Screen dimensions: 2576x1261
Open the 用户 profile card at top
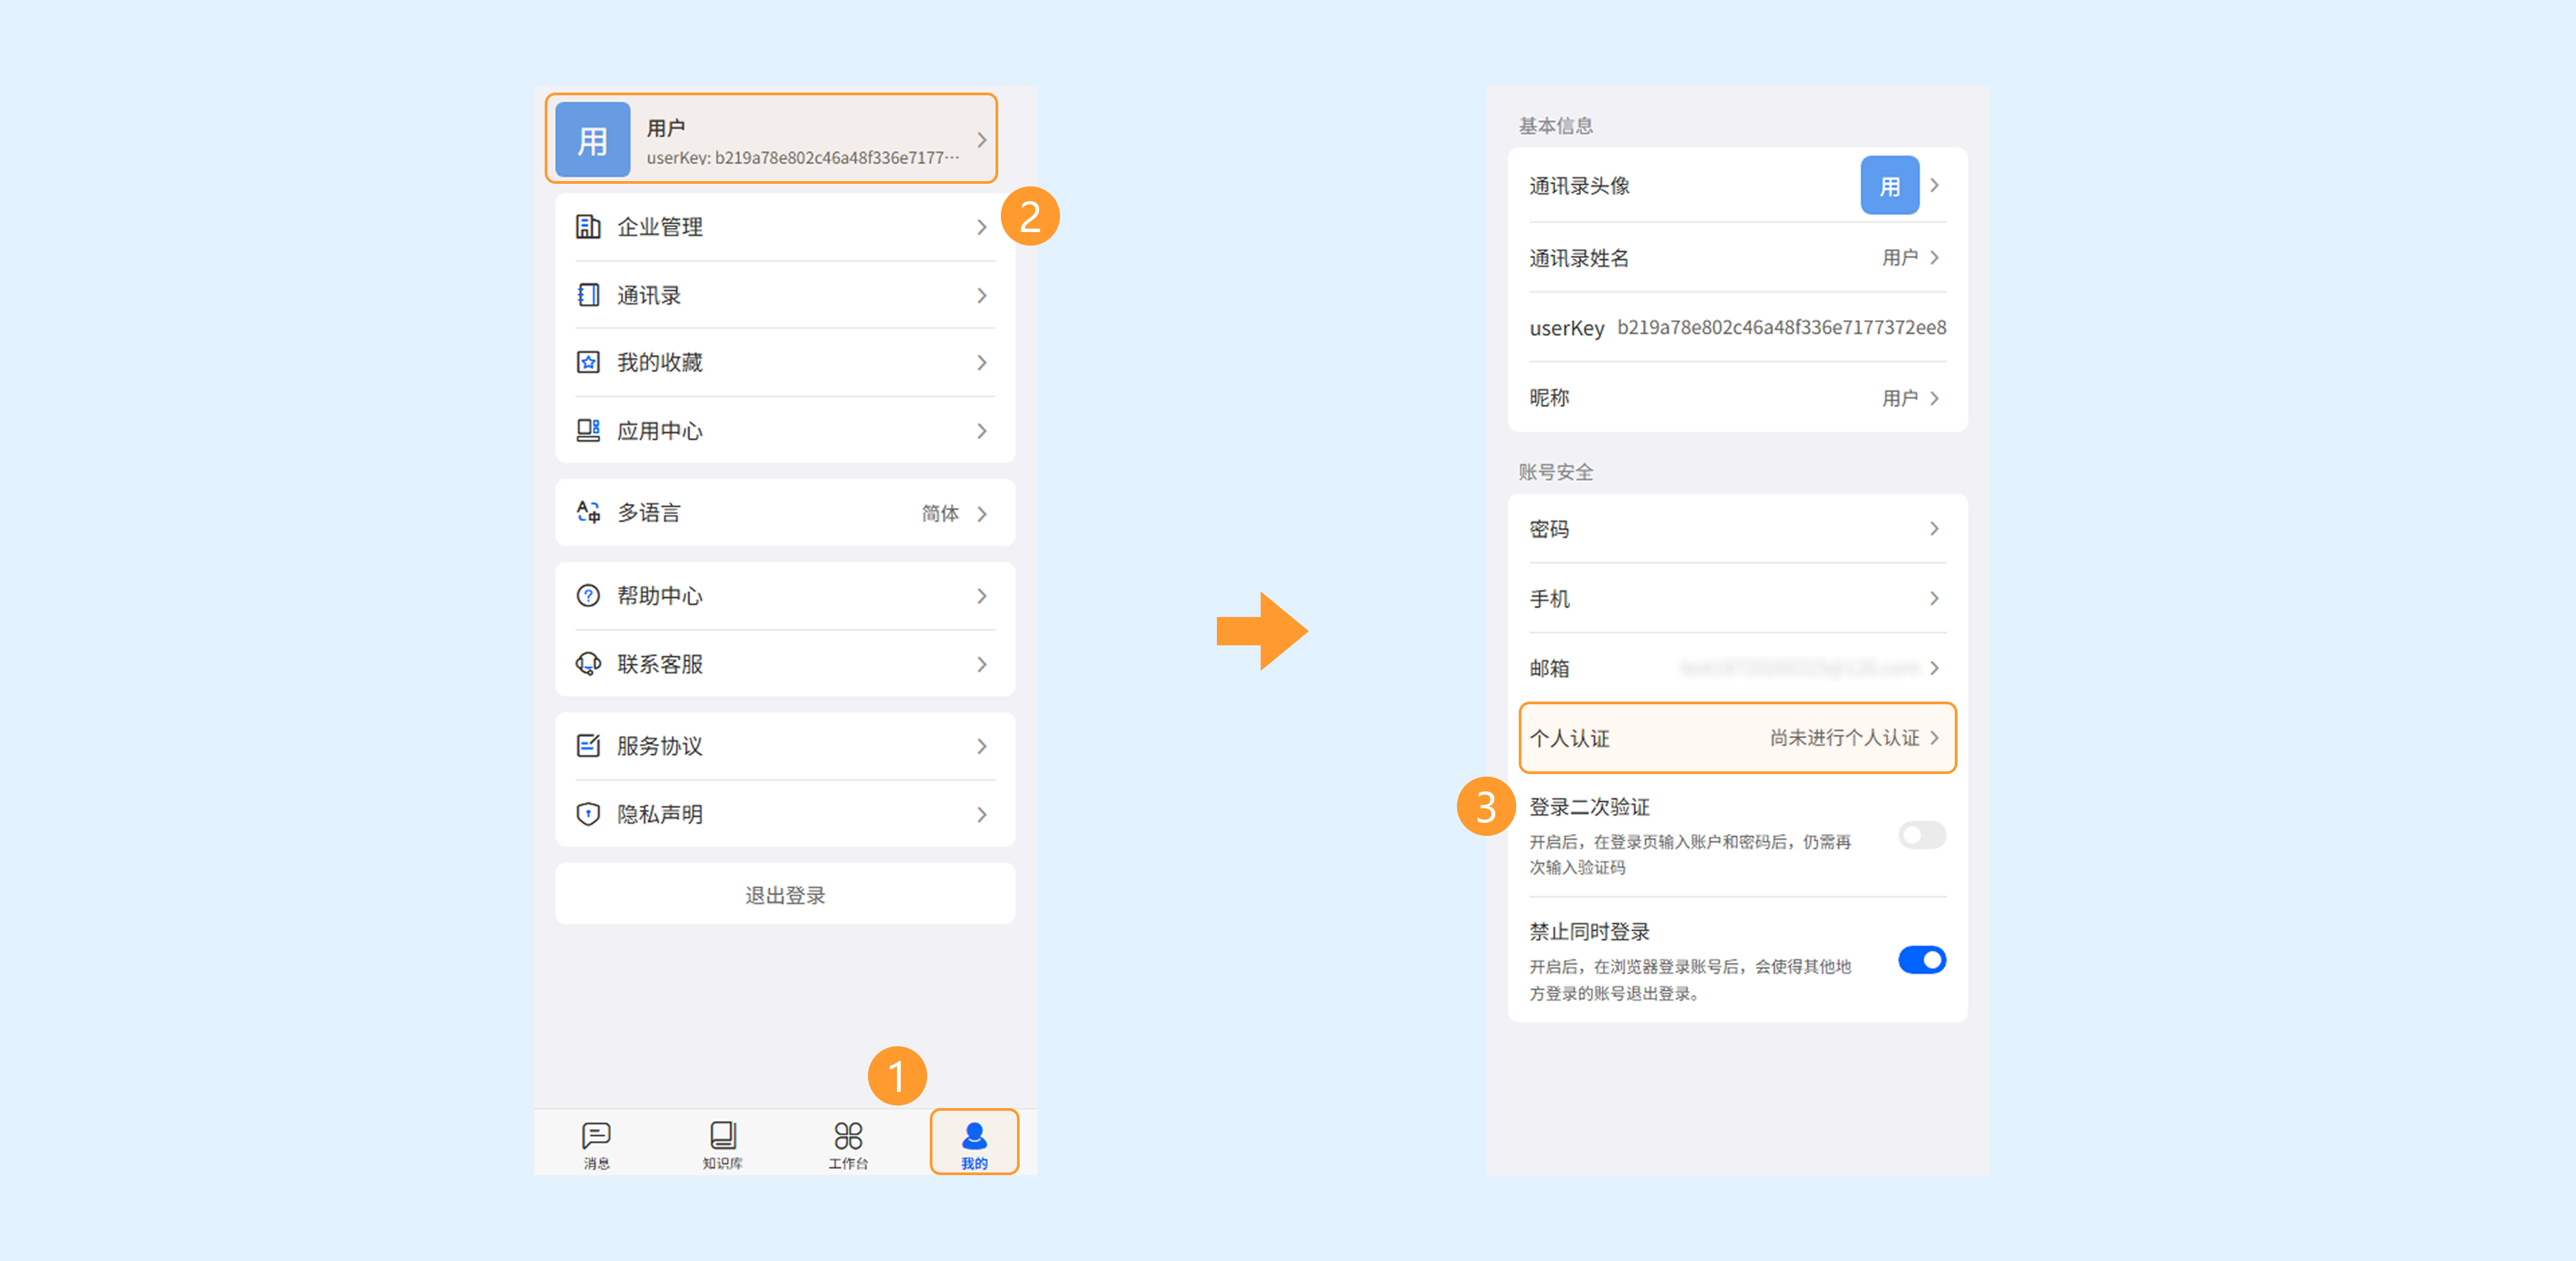pyautogui.click(x=770, y=140)
